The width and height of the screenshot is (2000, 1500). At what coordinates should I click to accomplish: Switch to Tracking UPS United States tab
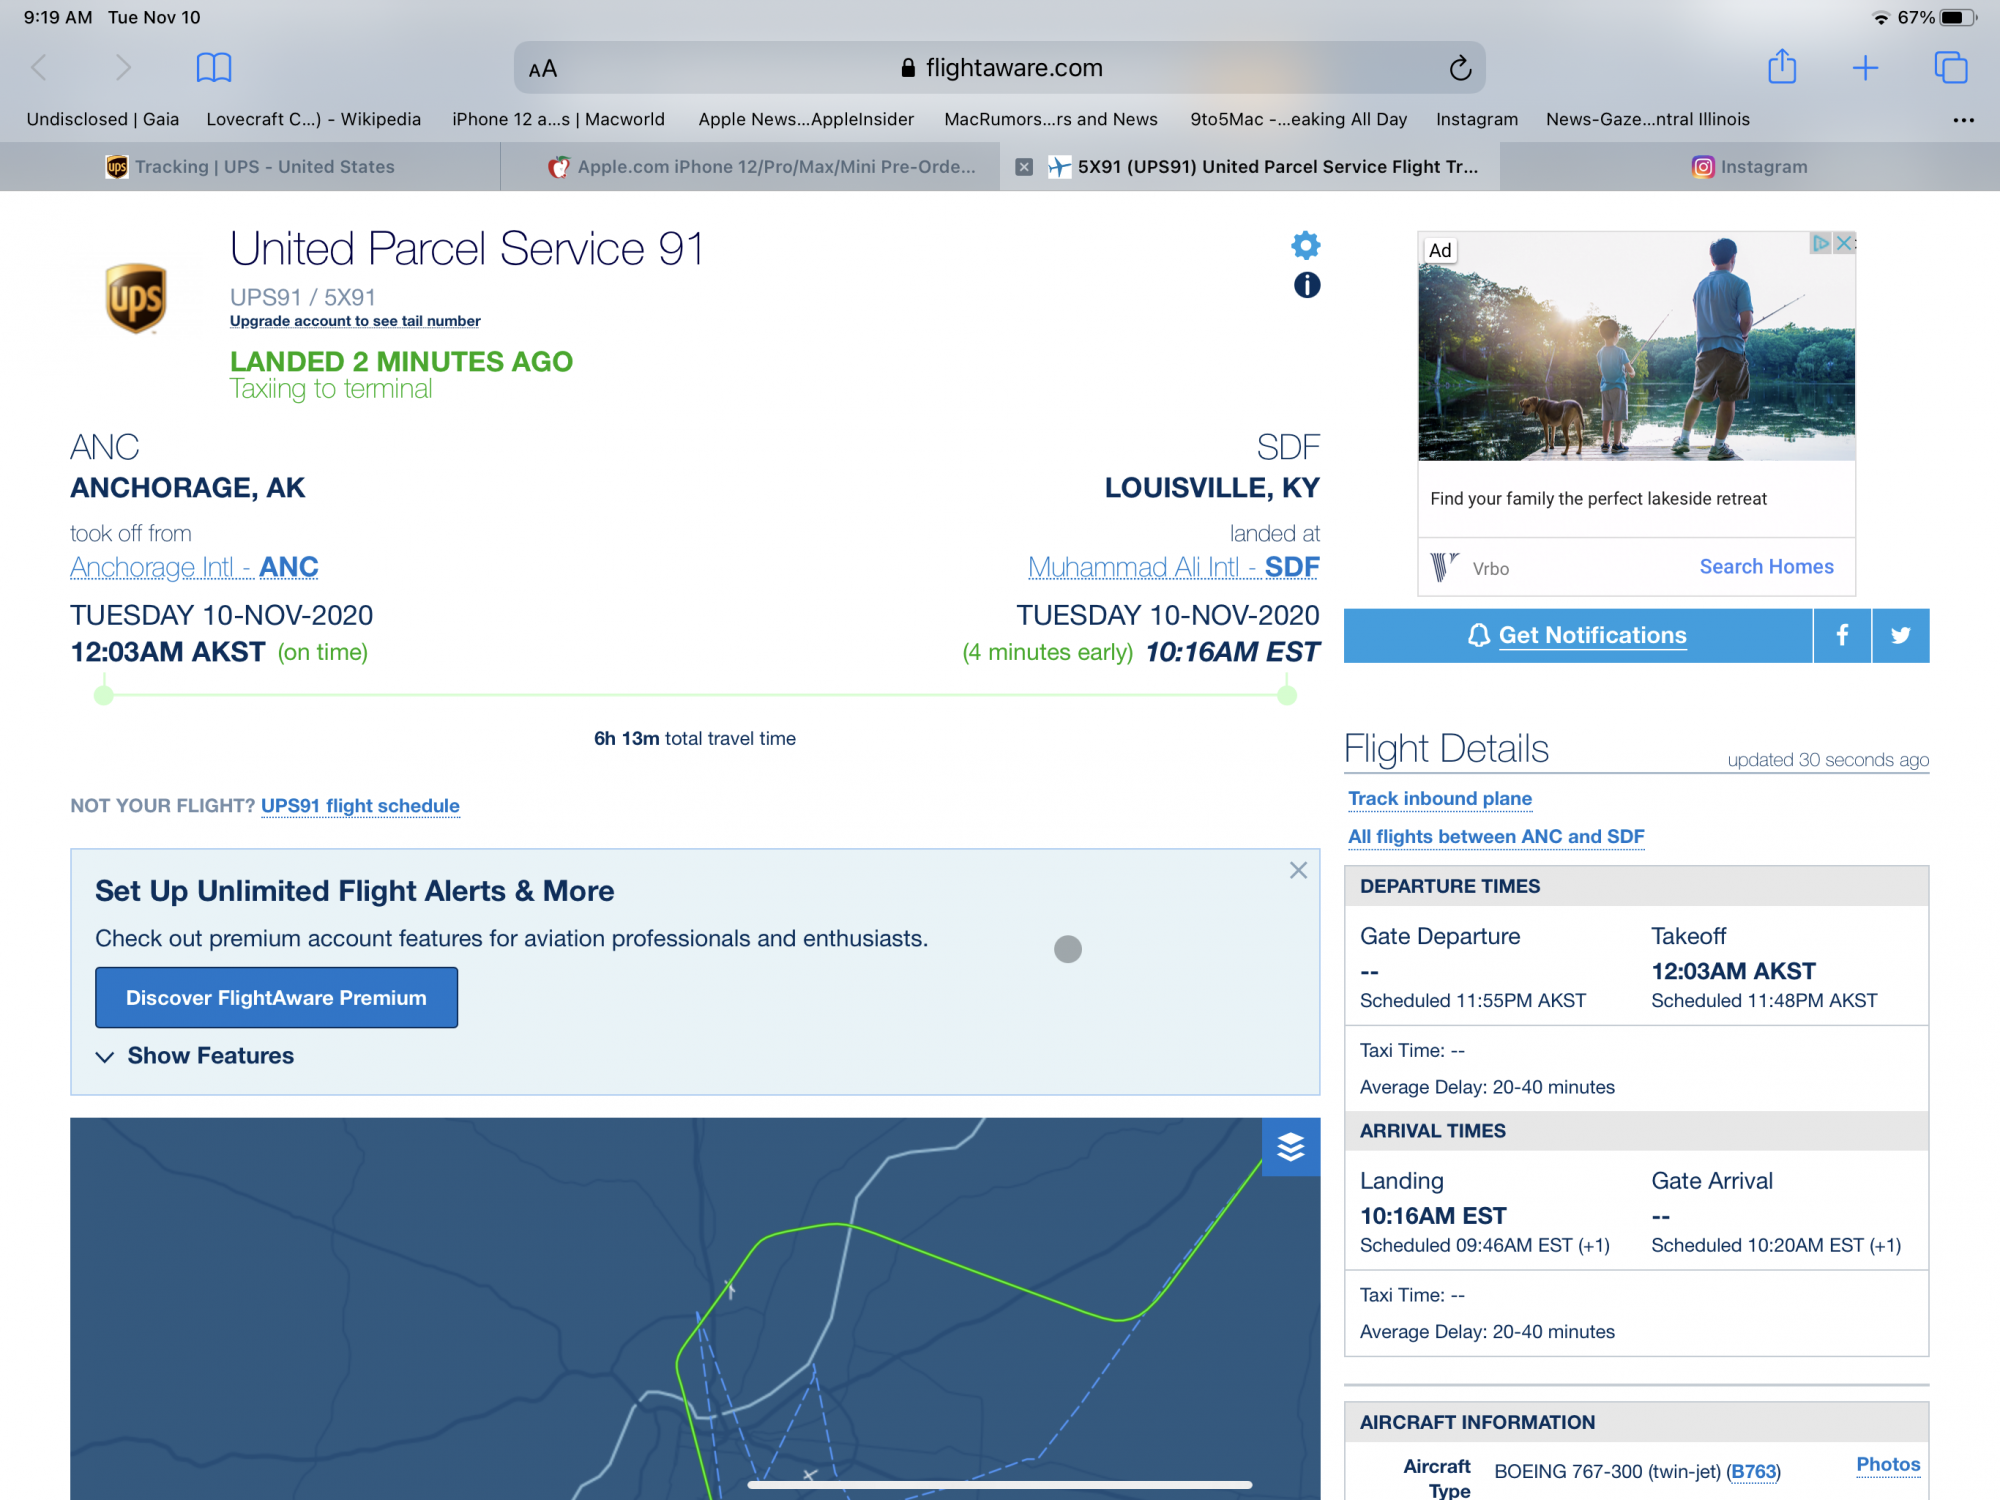pyautogui.click(x=250, y=167)
